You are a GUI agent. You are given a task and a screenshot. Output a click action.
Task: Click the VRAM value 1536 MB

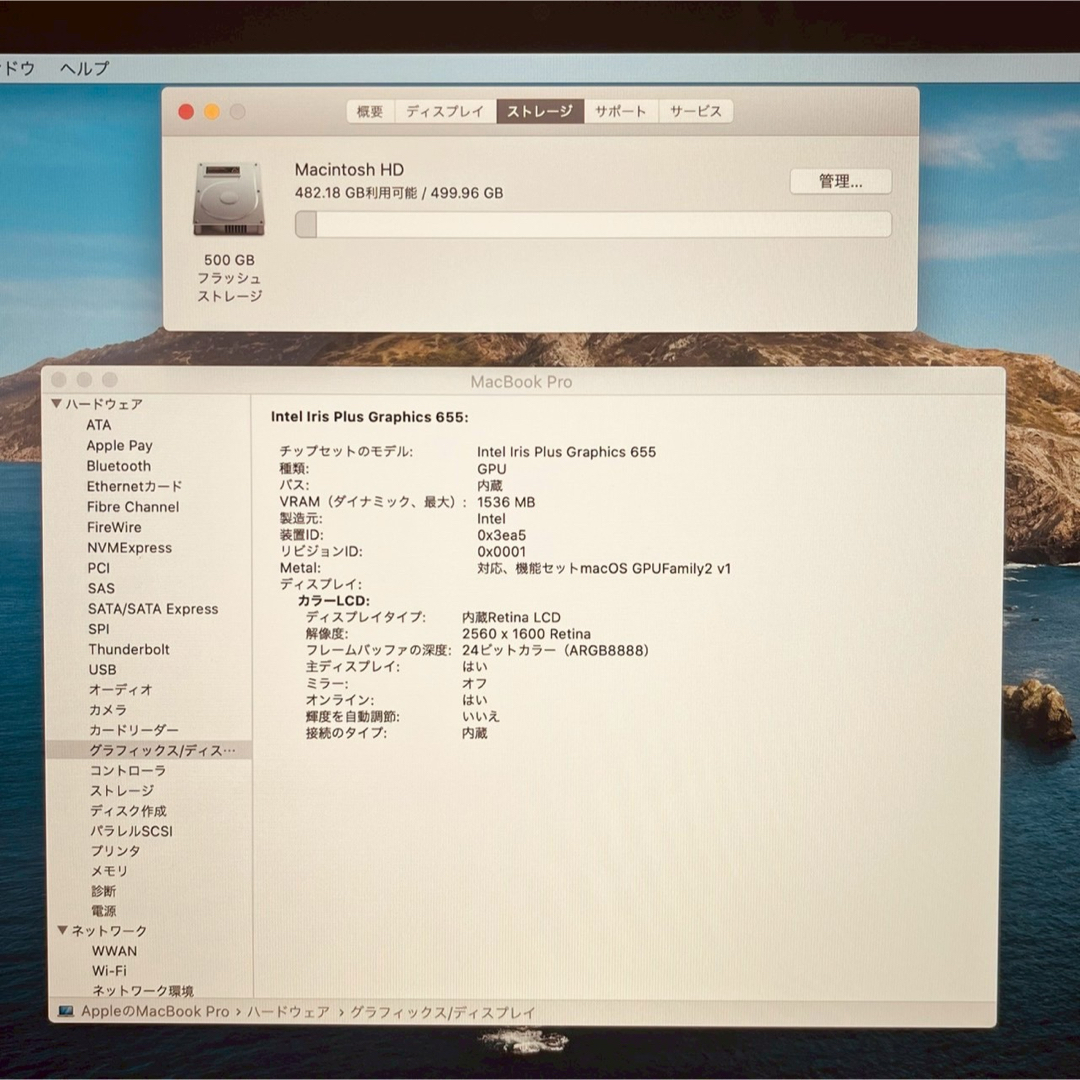click(506, 502)
